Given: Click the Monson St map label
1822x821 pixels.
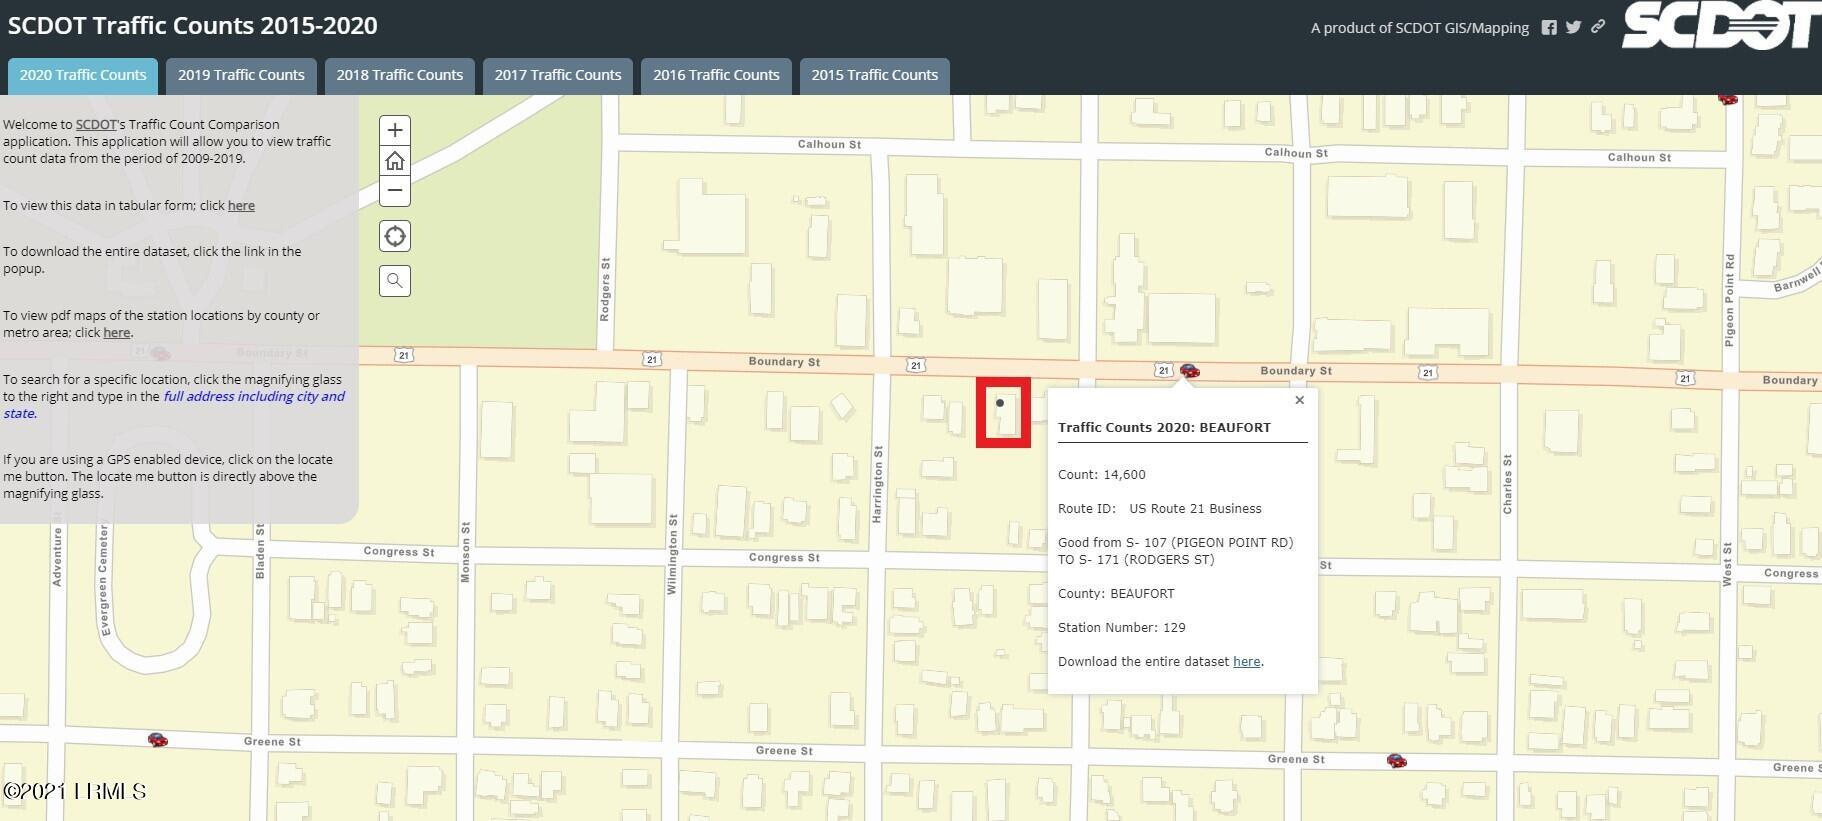Looking at the screenshot, I should [x=465, y=552].
